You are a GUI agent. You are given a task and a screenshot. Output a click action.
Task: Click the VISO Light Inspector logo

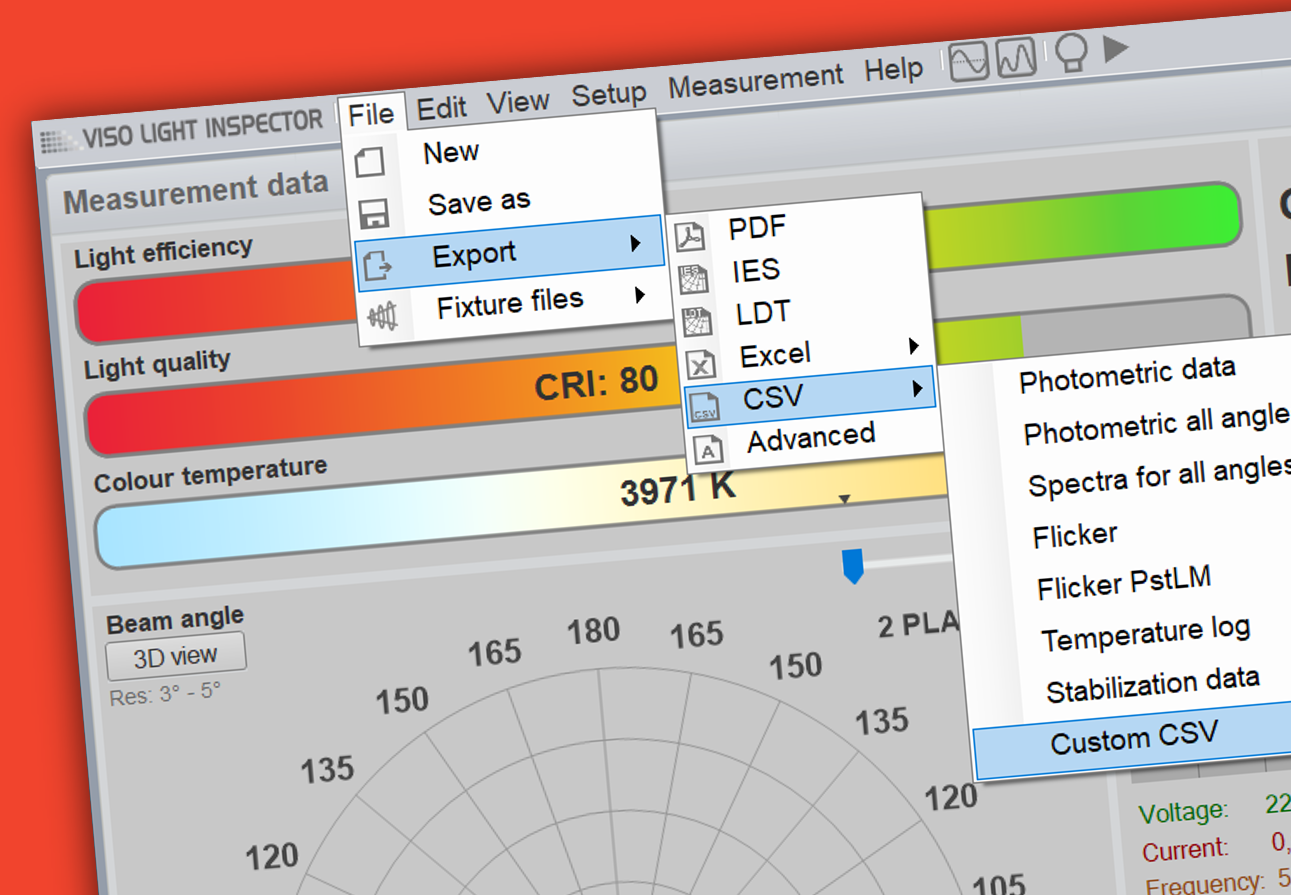click(182, 131)
